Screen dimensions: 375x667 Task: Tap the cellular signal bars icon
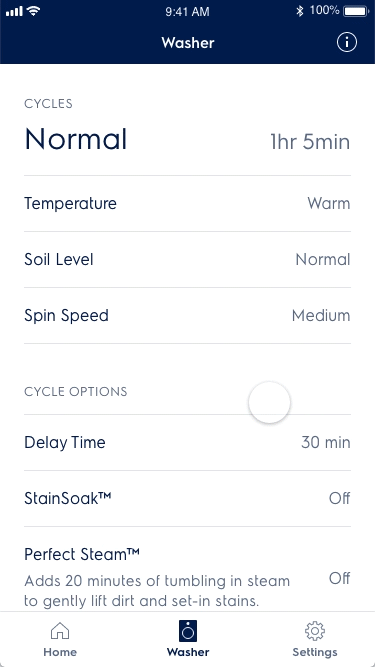click(x=14, y=11)
